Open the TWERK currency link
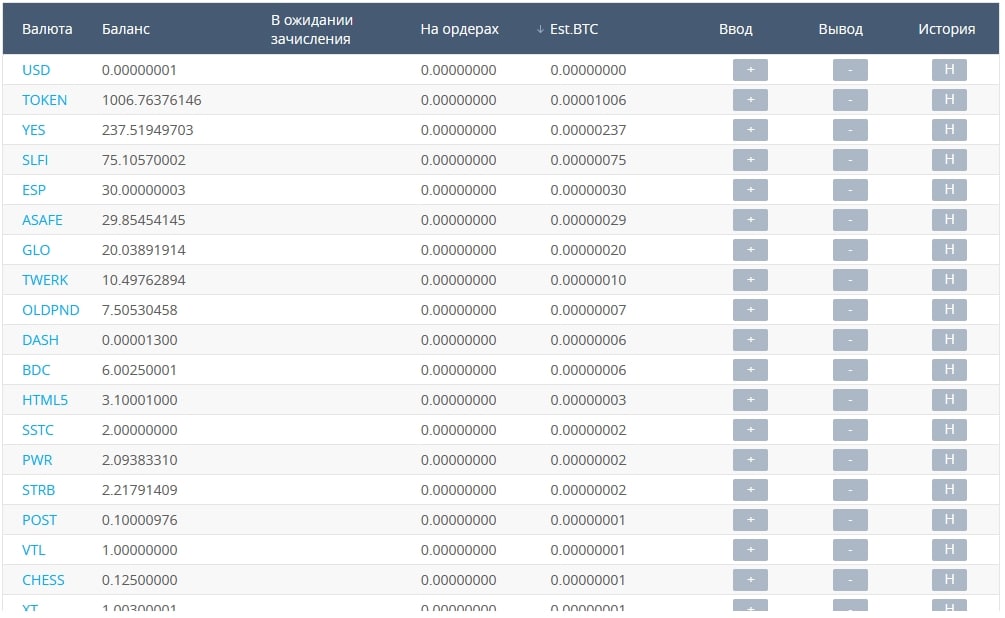 [x=45, y=280]
